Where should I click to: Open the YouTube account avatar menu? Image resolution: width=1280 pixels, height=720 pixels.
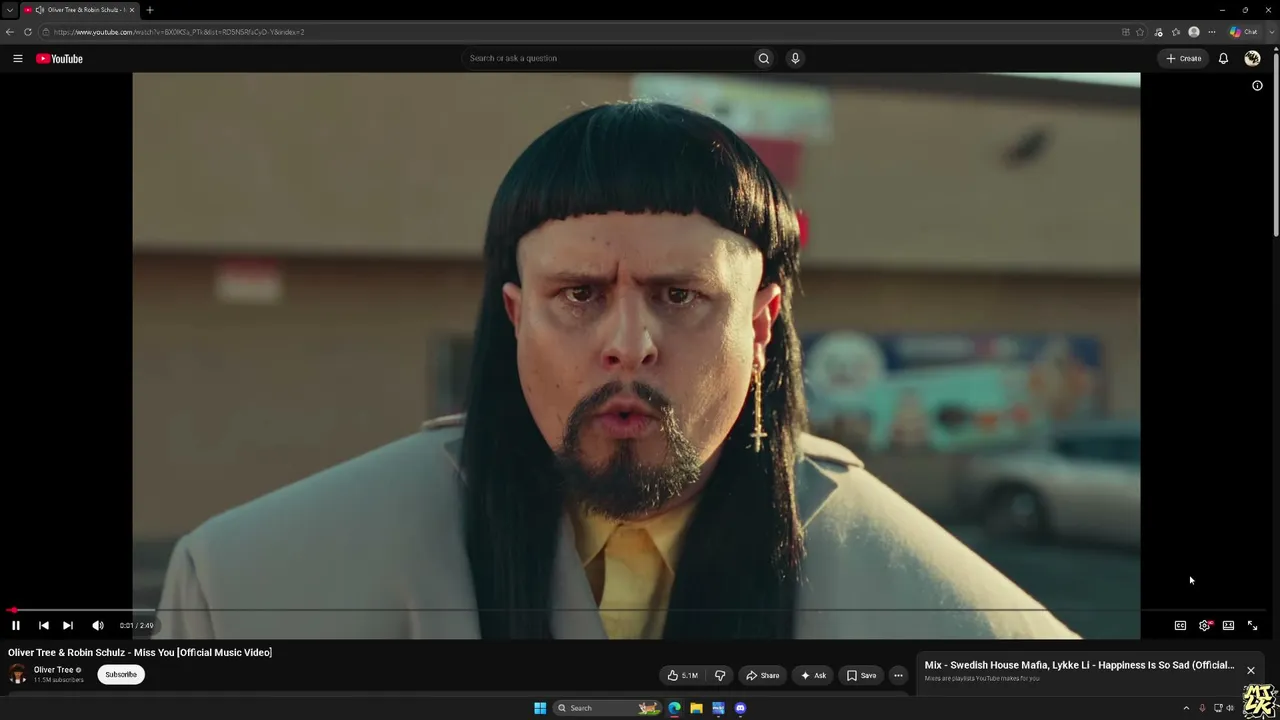coord(1252,59)
